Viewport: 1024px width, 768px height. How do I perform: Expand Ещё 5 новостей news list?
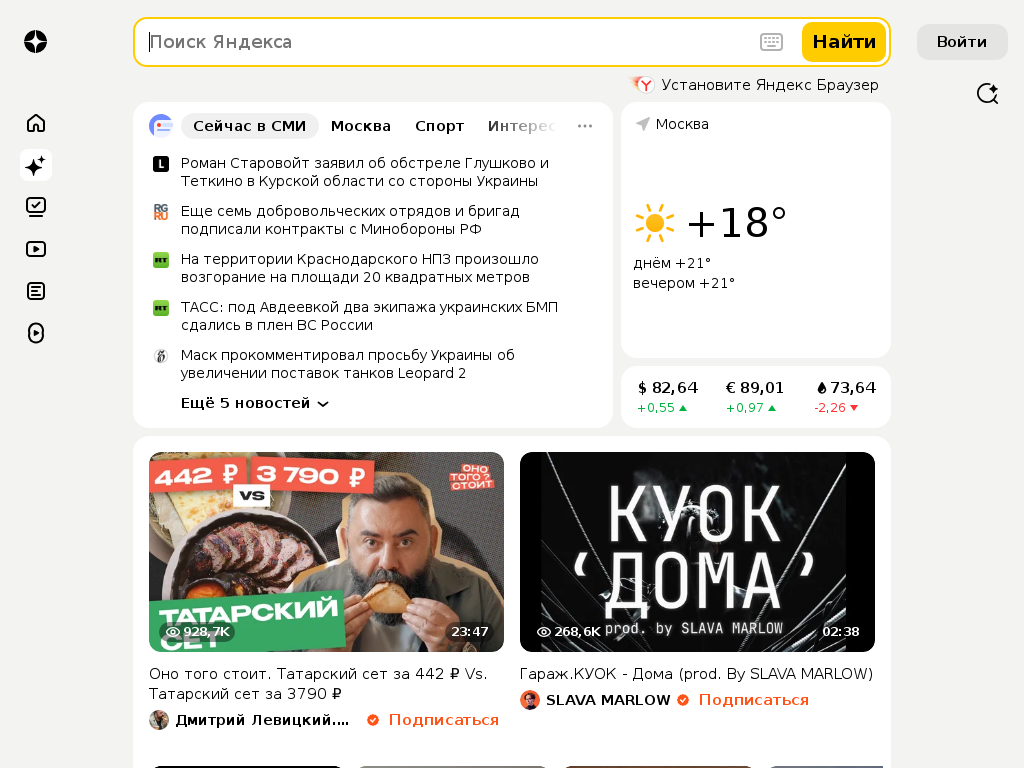pos(254,403)
